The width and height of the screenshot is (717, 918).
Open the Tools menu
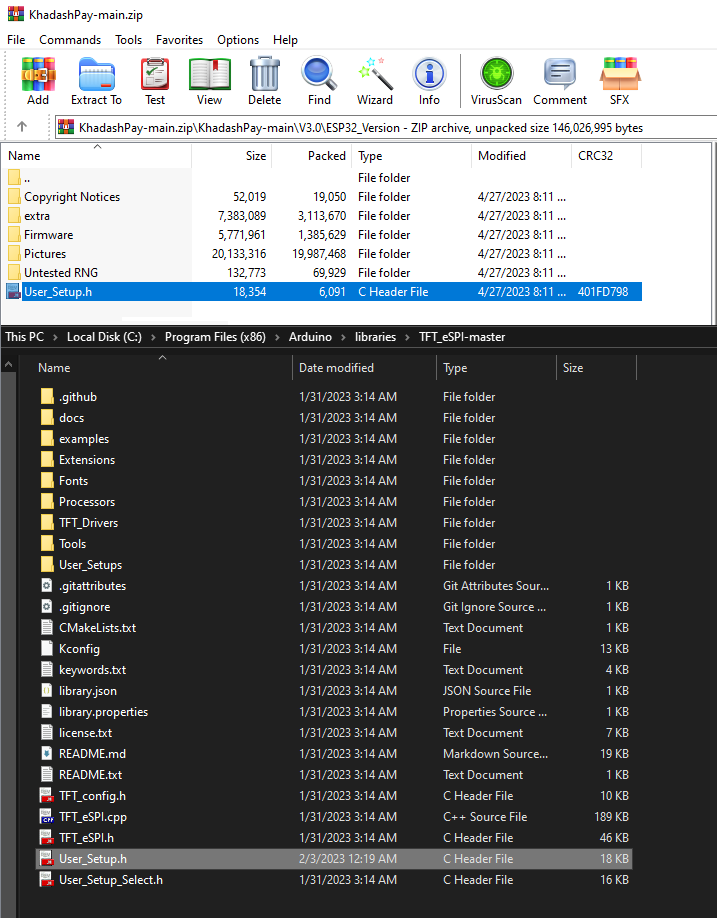point(128,40)
